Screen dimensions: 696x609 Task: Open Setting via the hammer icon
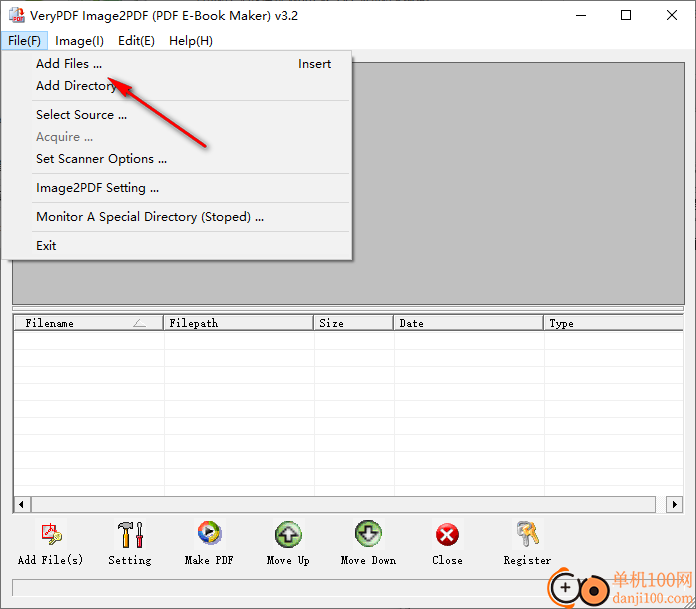[130, 534]
